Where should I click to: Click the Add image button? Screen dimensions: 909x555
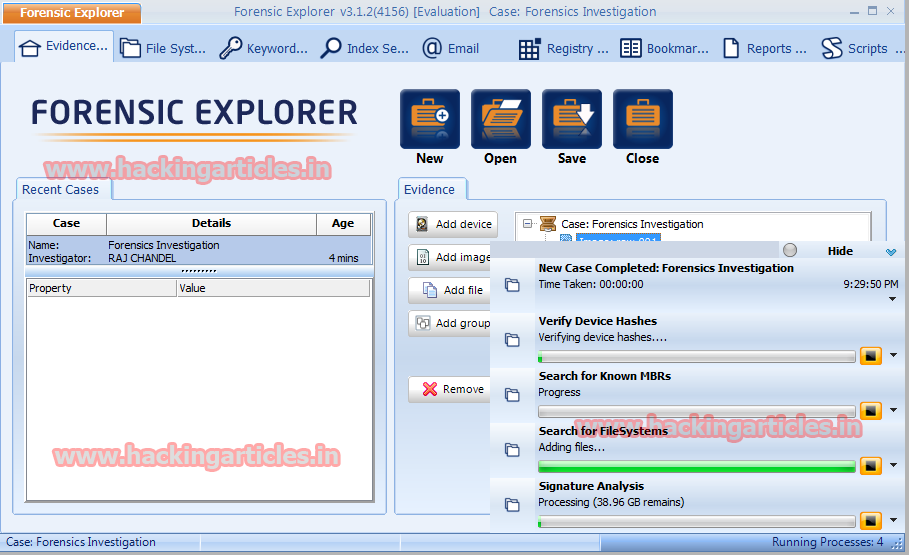[450, 257]
